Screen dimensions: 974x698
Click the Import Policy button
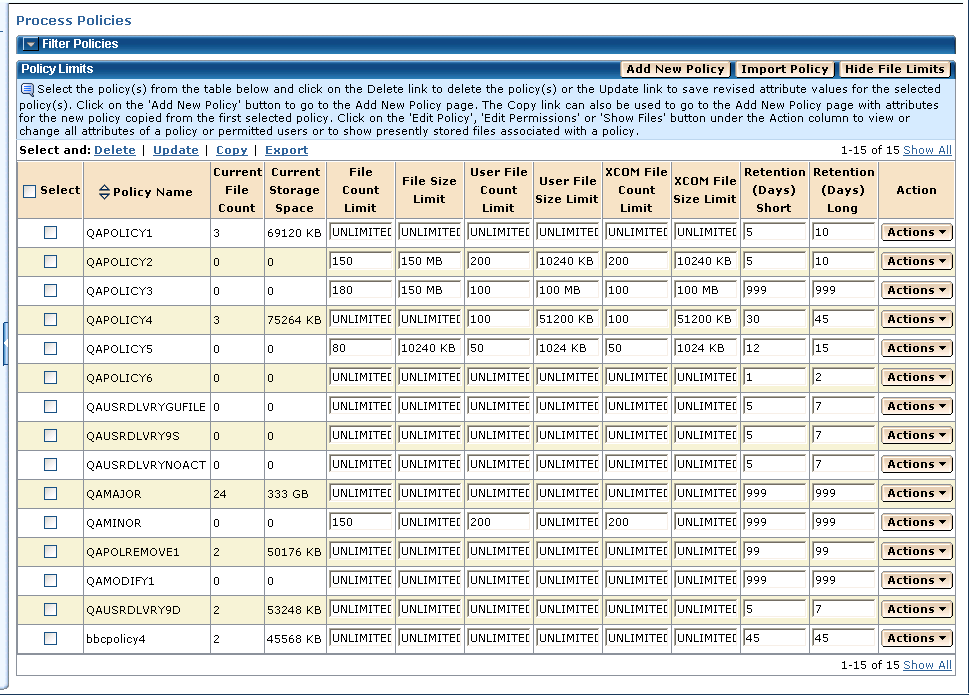785,69
